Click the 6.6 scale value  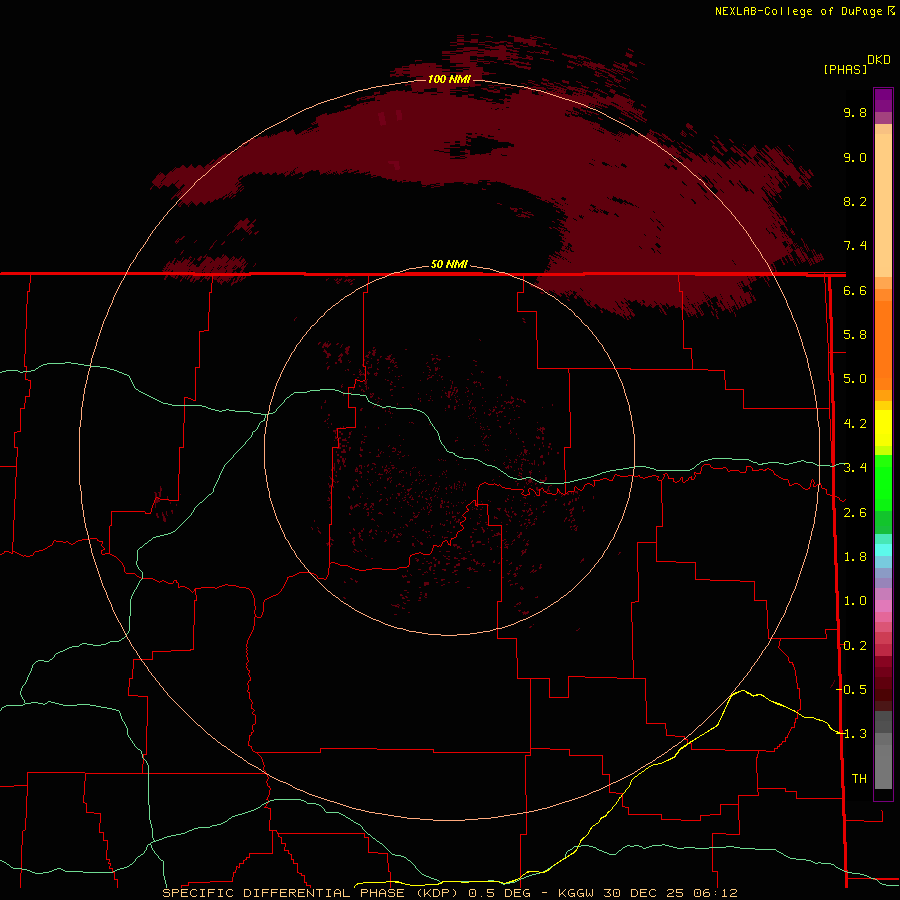pyautogui.click(x=855, y=290)
